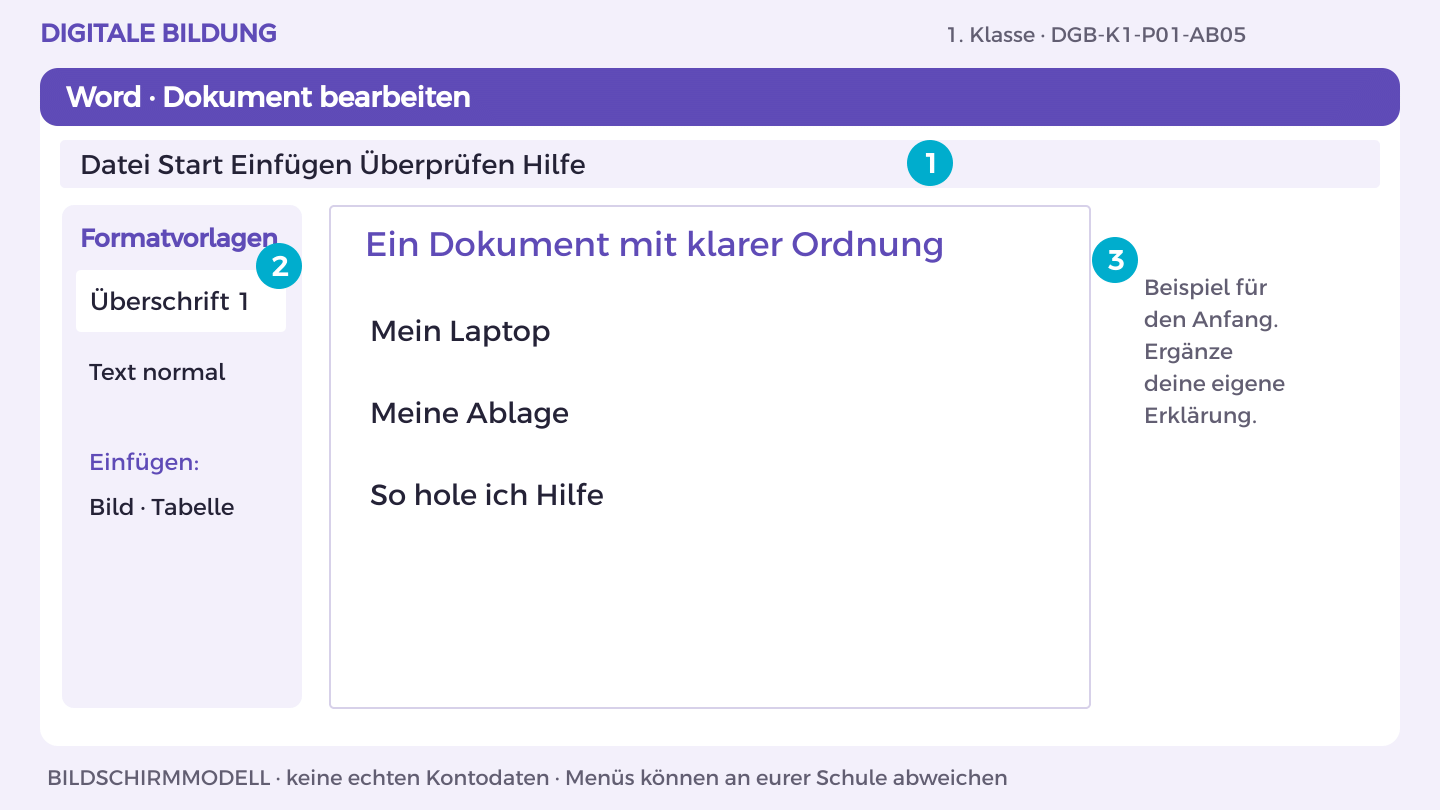Click the footer text starting with 'BILDSCHIRMMODELL'
Image resolution: width=1440 pixels, height=810 pixels.
[x=527, y=777]
